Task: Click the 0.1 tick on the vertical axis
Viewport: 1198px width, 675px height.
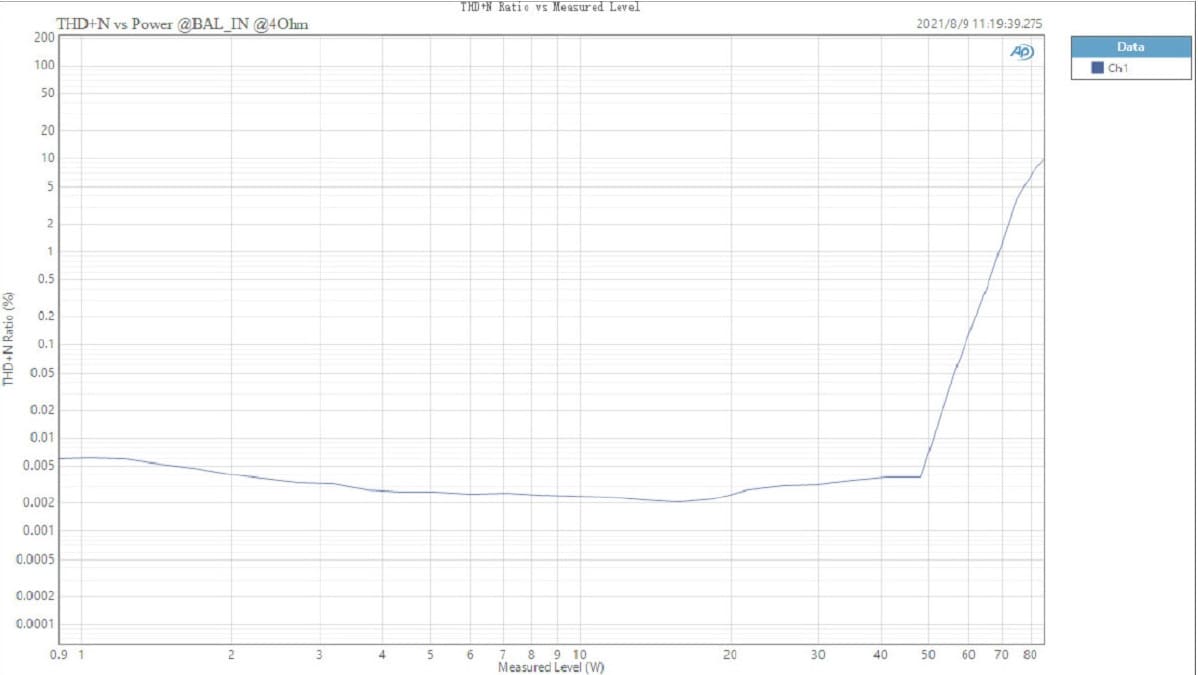Action: (47, 344)
